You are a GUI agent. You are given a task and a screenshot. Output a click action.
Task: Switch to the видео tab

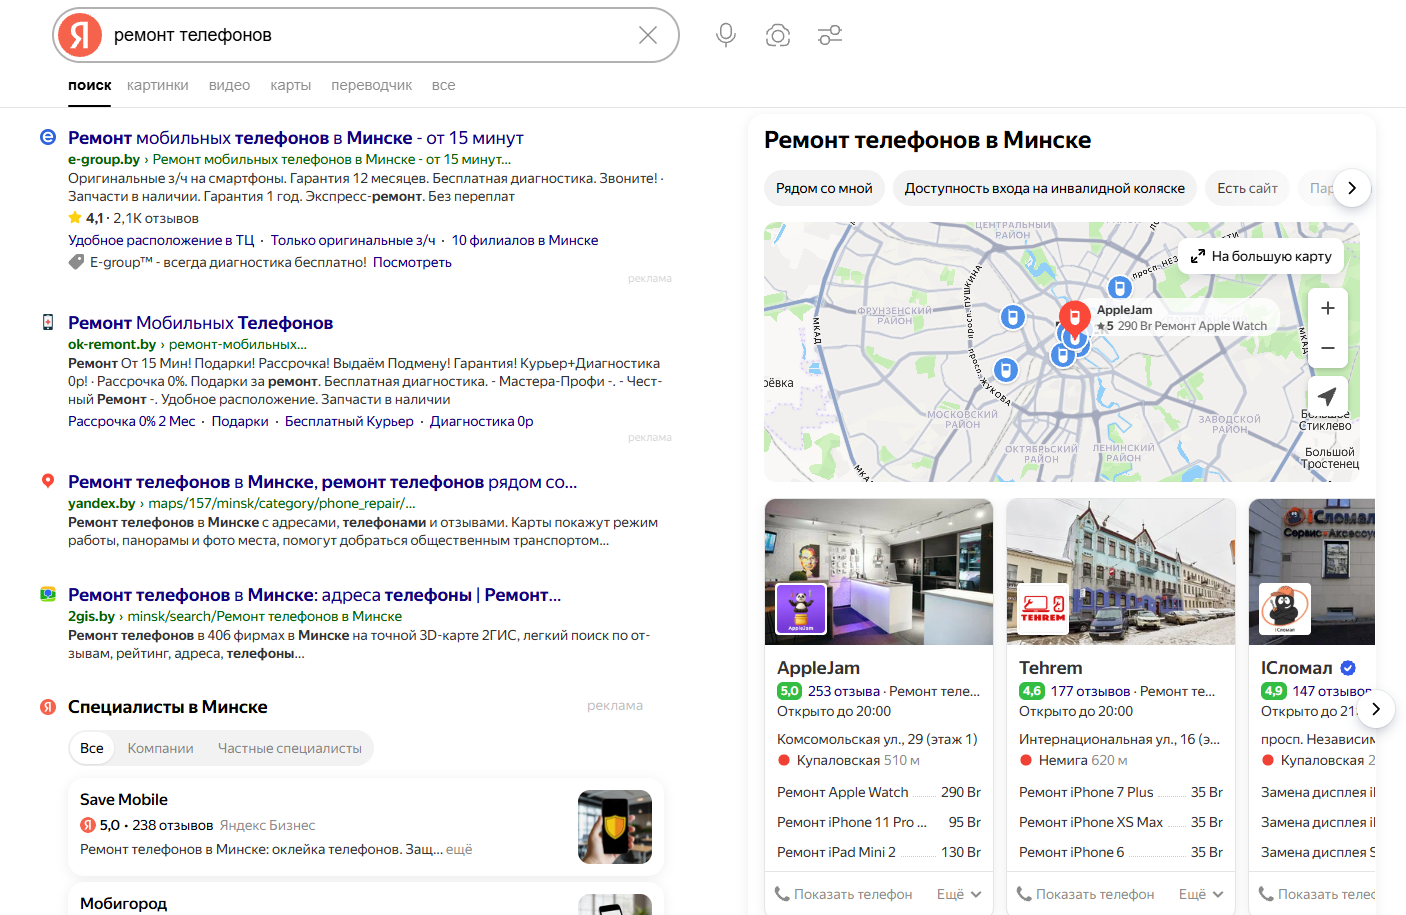click(229, 85)
